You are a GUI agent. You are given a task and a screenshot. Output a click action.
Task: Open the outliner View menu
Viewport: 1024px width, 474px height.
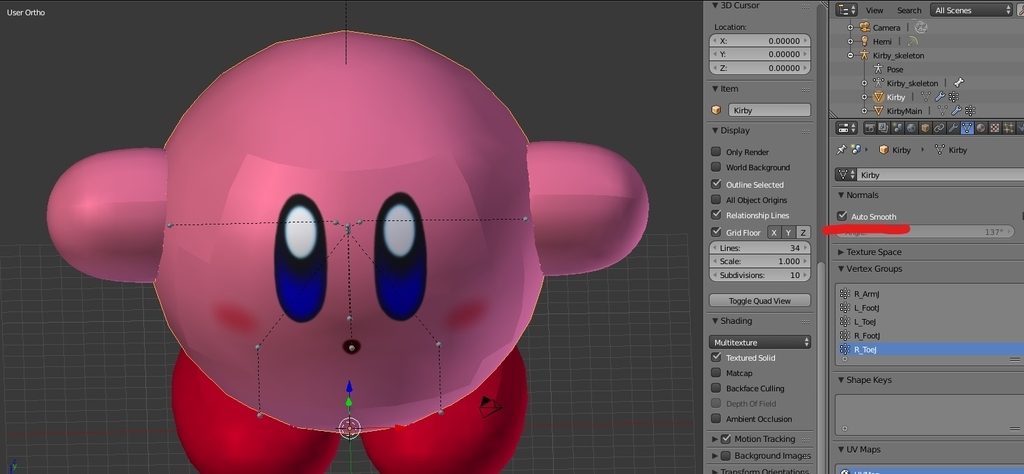(x=874, y=10)
